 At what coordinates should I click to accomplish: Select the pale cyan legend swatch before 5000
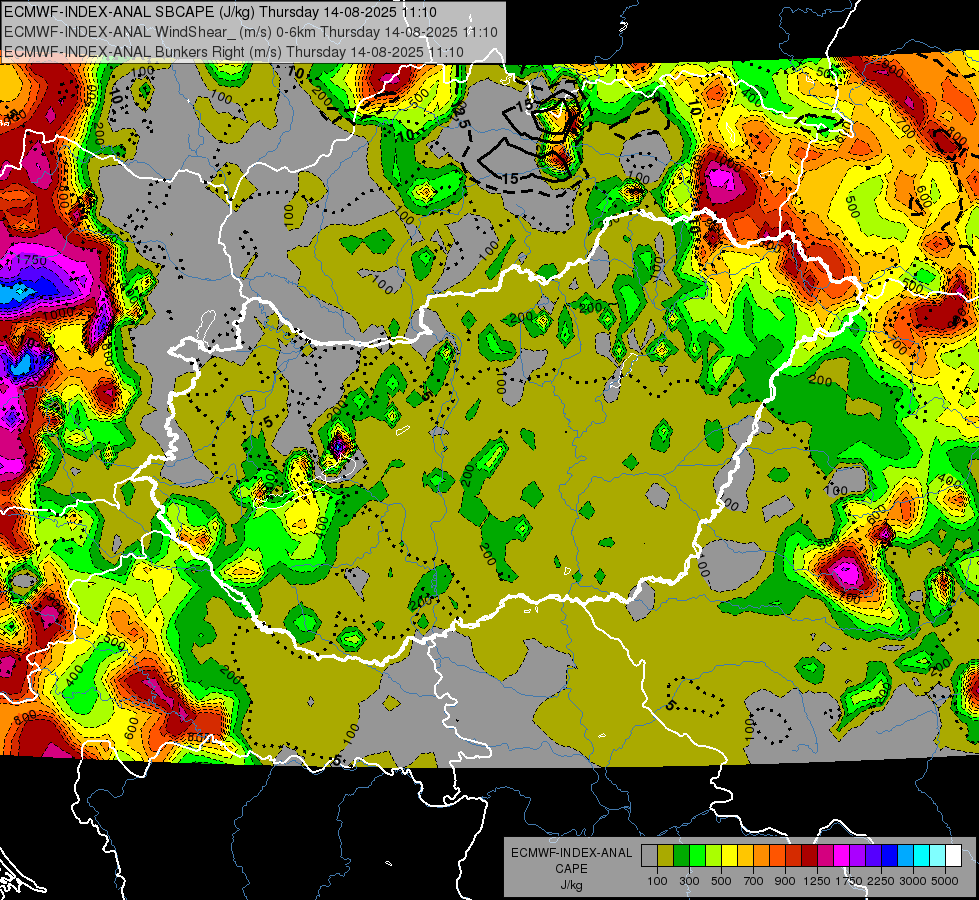(x=937, y=856)
